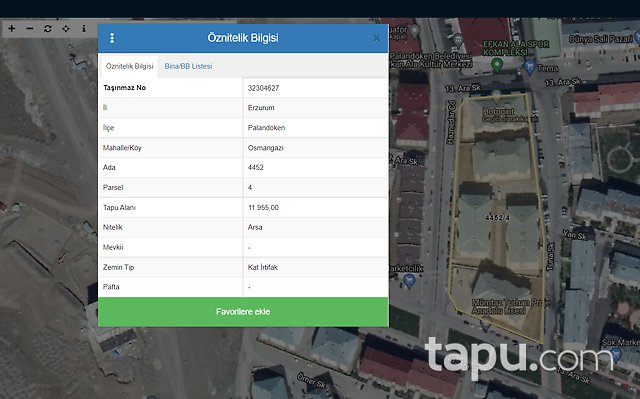Locate position with the crosshair icon
The height and width of the screenshot is (399, 640).
click(x=66, y=29)
